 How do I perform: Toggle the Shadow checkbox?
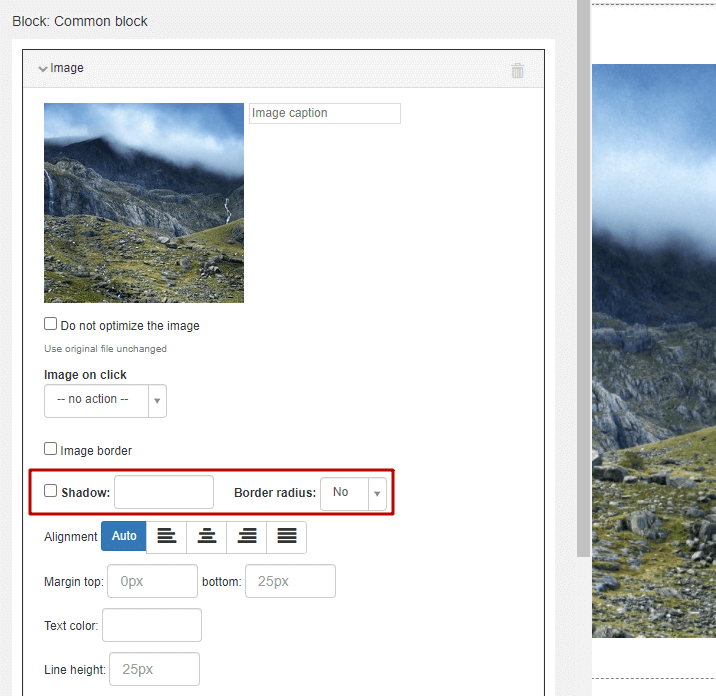tap(50, 491)
